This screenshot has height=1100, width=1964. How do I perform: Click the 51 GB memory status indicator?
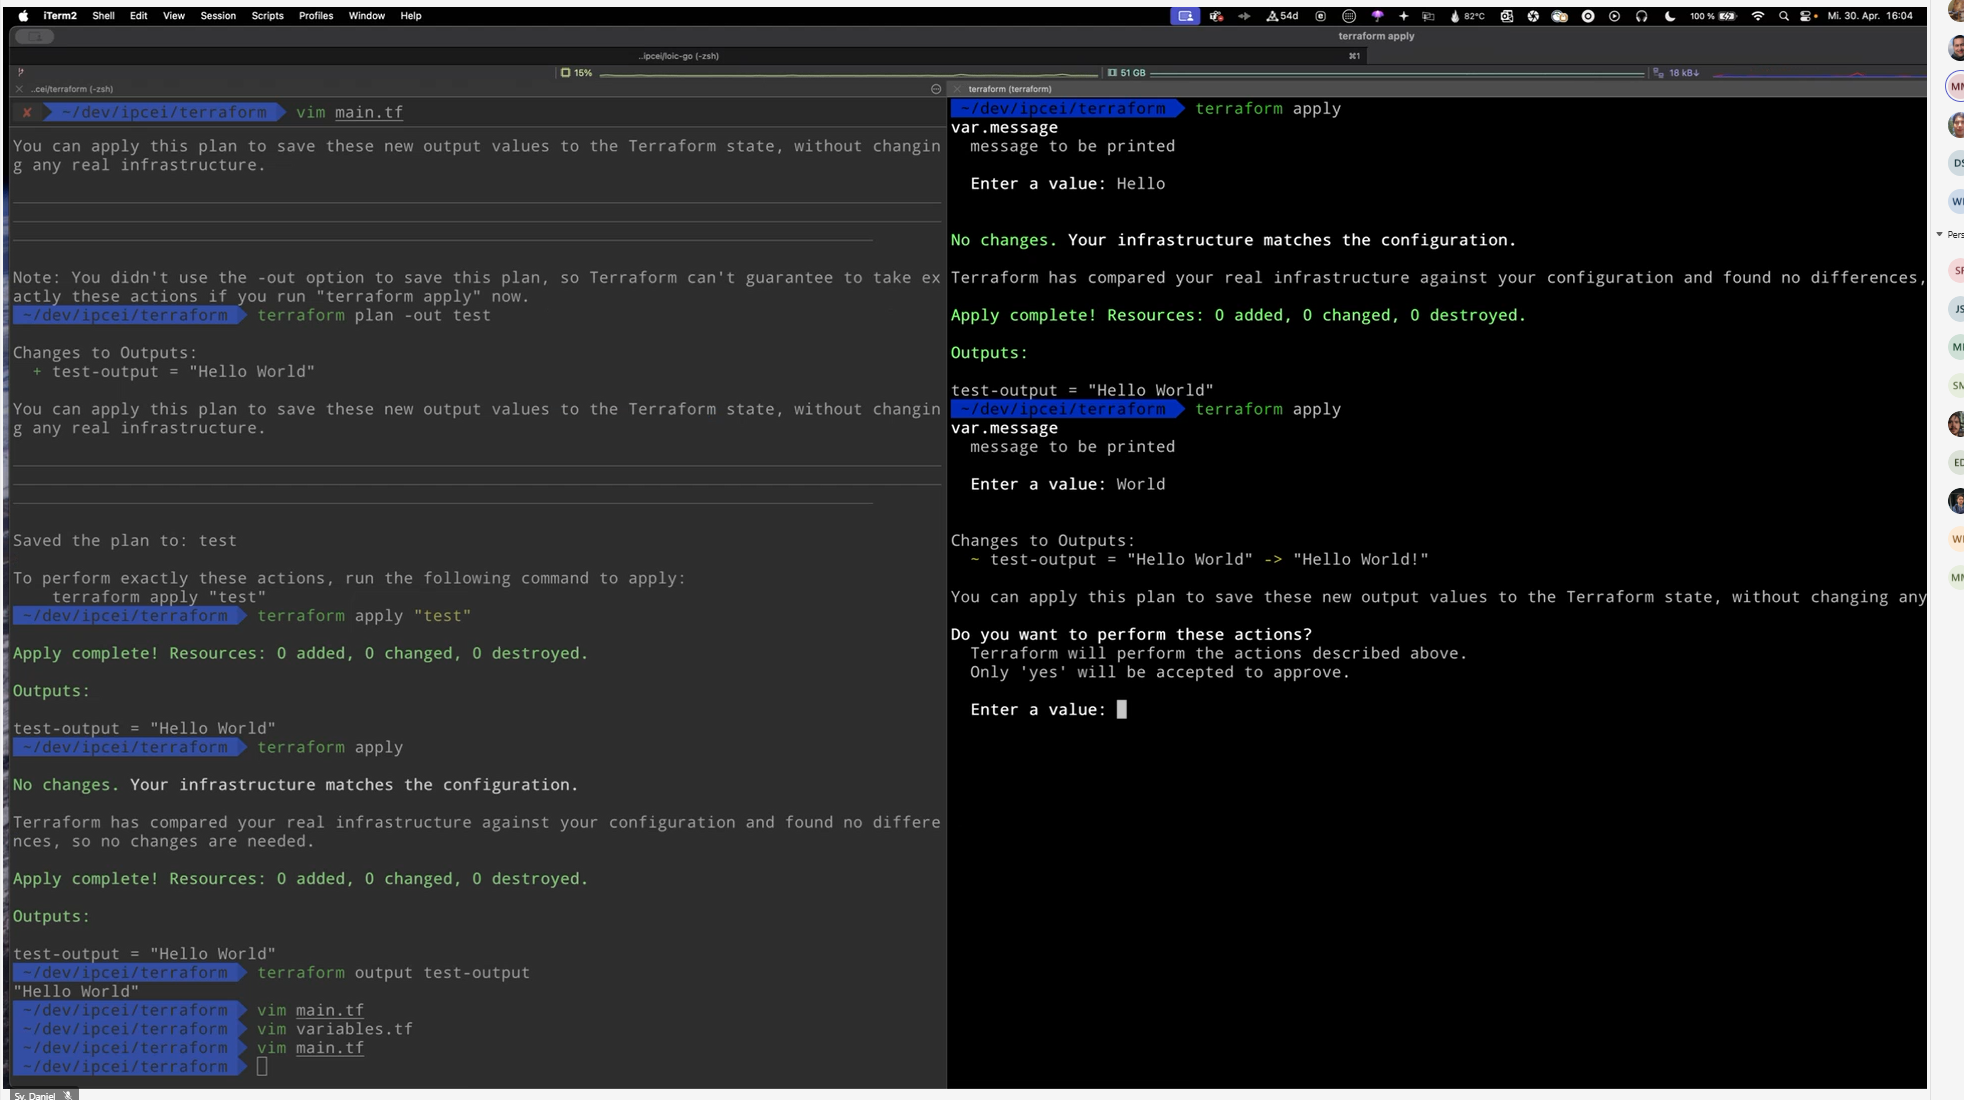[x=1126, y=73]
